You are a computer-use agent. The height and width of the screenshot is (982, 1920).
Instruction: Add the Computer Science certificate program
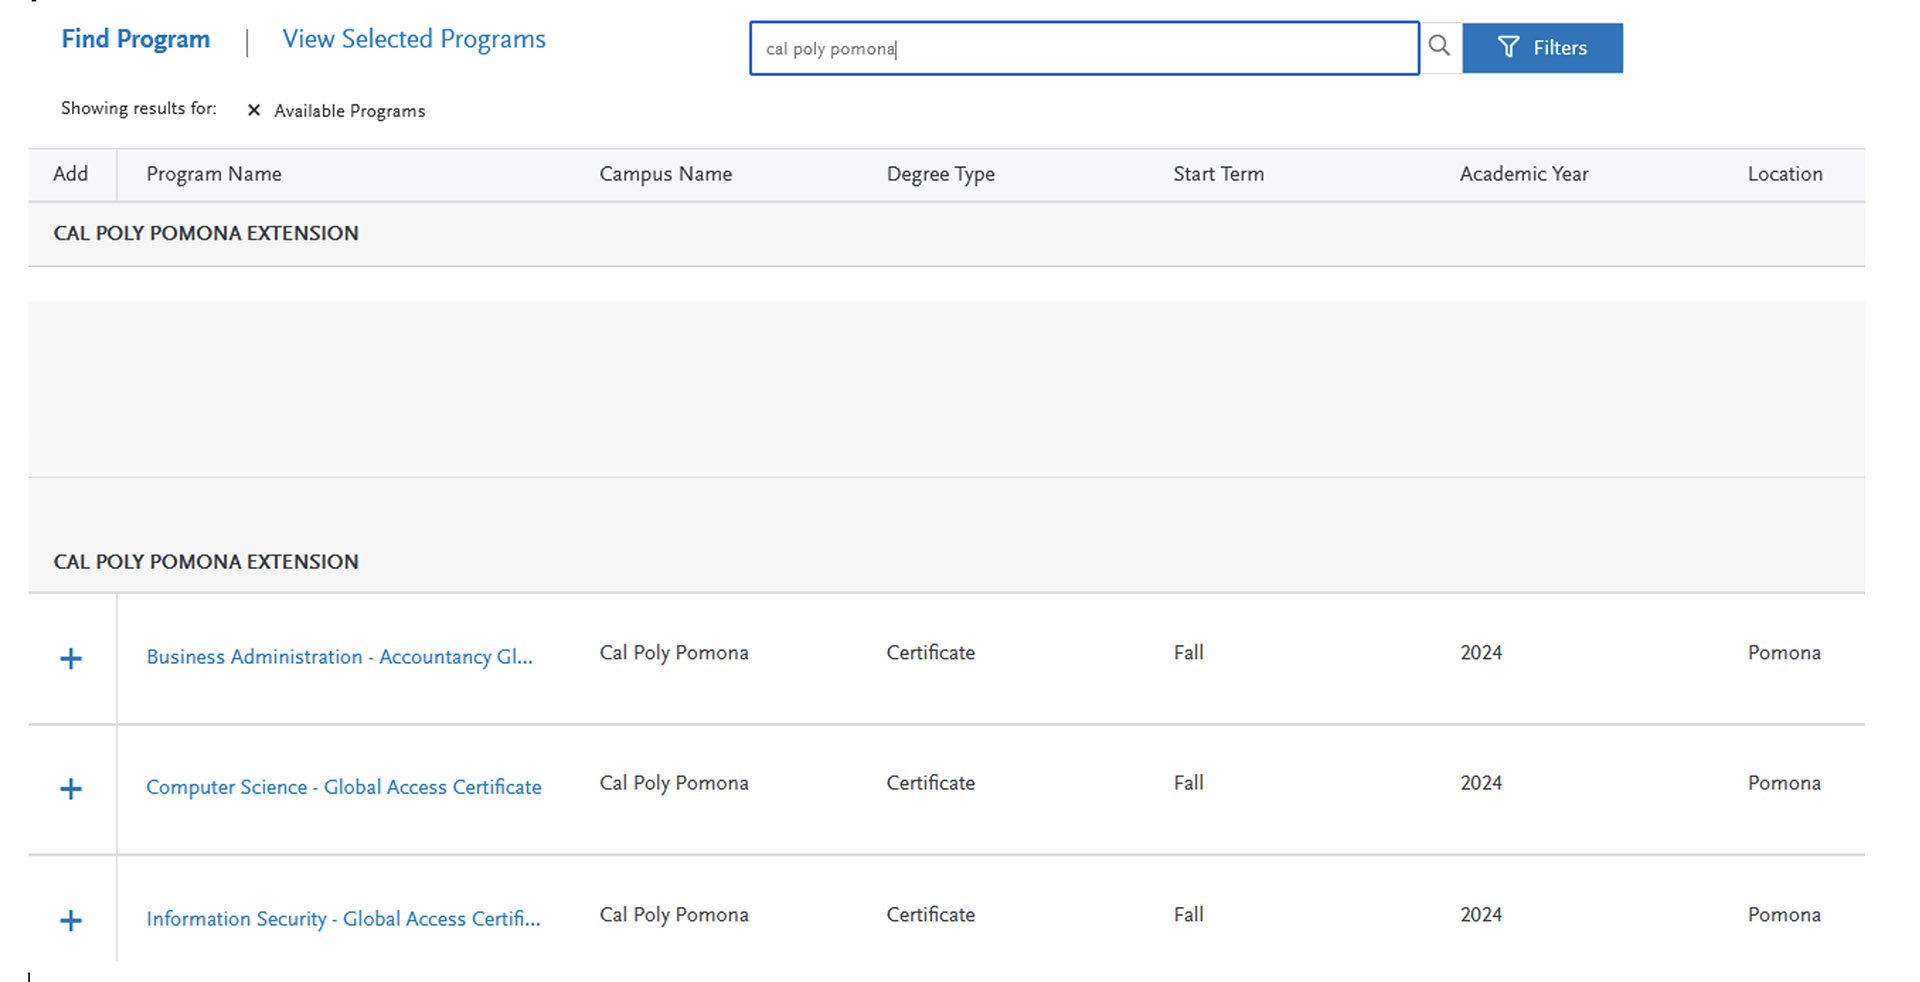71,789
